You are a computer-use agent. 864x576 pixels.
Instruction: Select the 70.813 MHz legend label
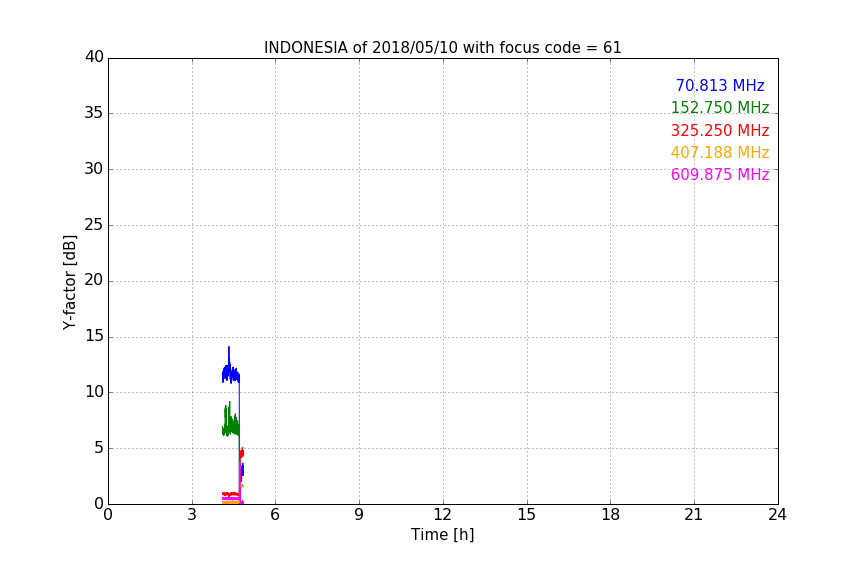[720, 86]
